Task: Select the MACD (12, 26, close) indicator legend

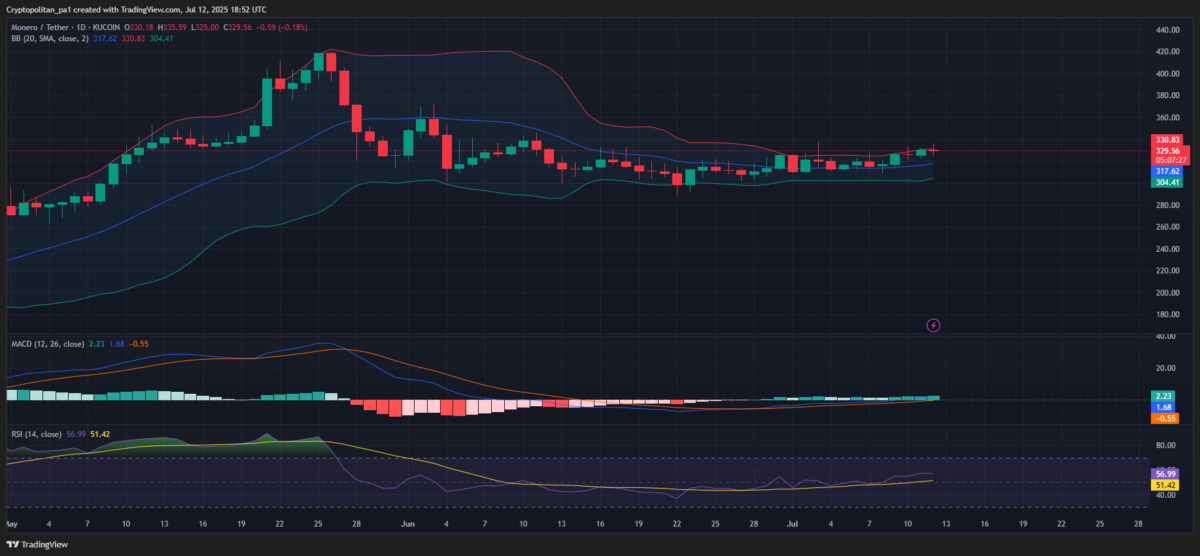Action: [x=48, y=344]
